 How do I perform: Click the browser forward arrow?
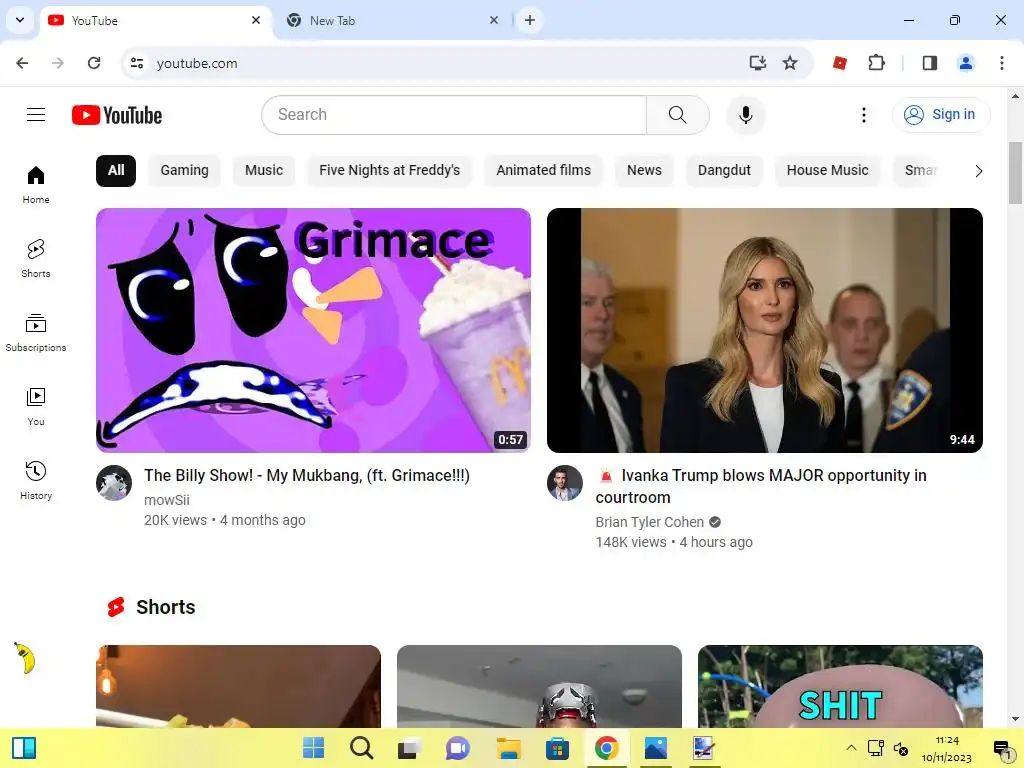(58, 63)
